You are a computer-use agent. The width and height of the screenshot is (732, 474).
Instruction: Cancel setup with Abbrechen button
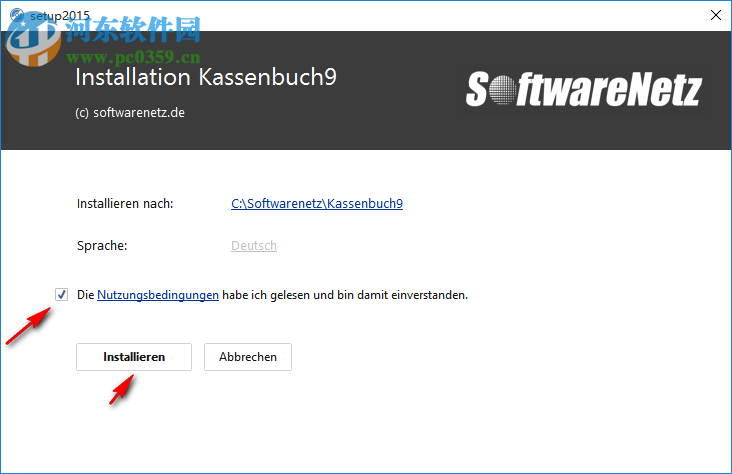pyautogui.click(x=248, y=357)
